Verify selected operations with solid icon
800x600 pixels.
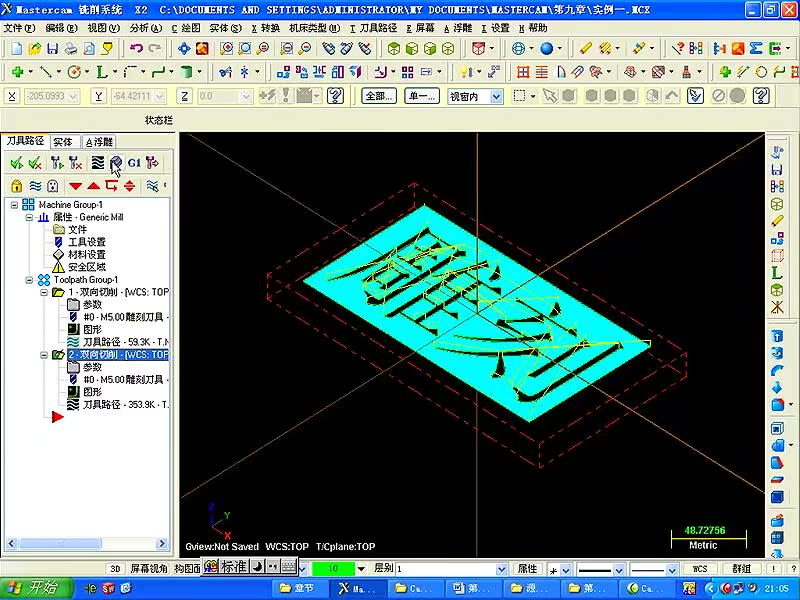click(116, 163)
